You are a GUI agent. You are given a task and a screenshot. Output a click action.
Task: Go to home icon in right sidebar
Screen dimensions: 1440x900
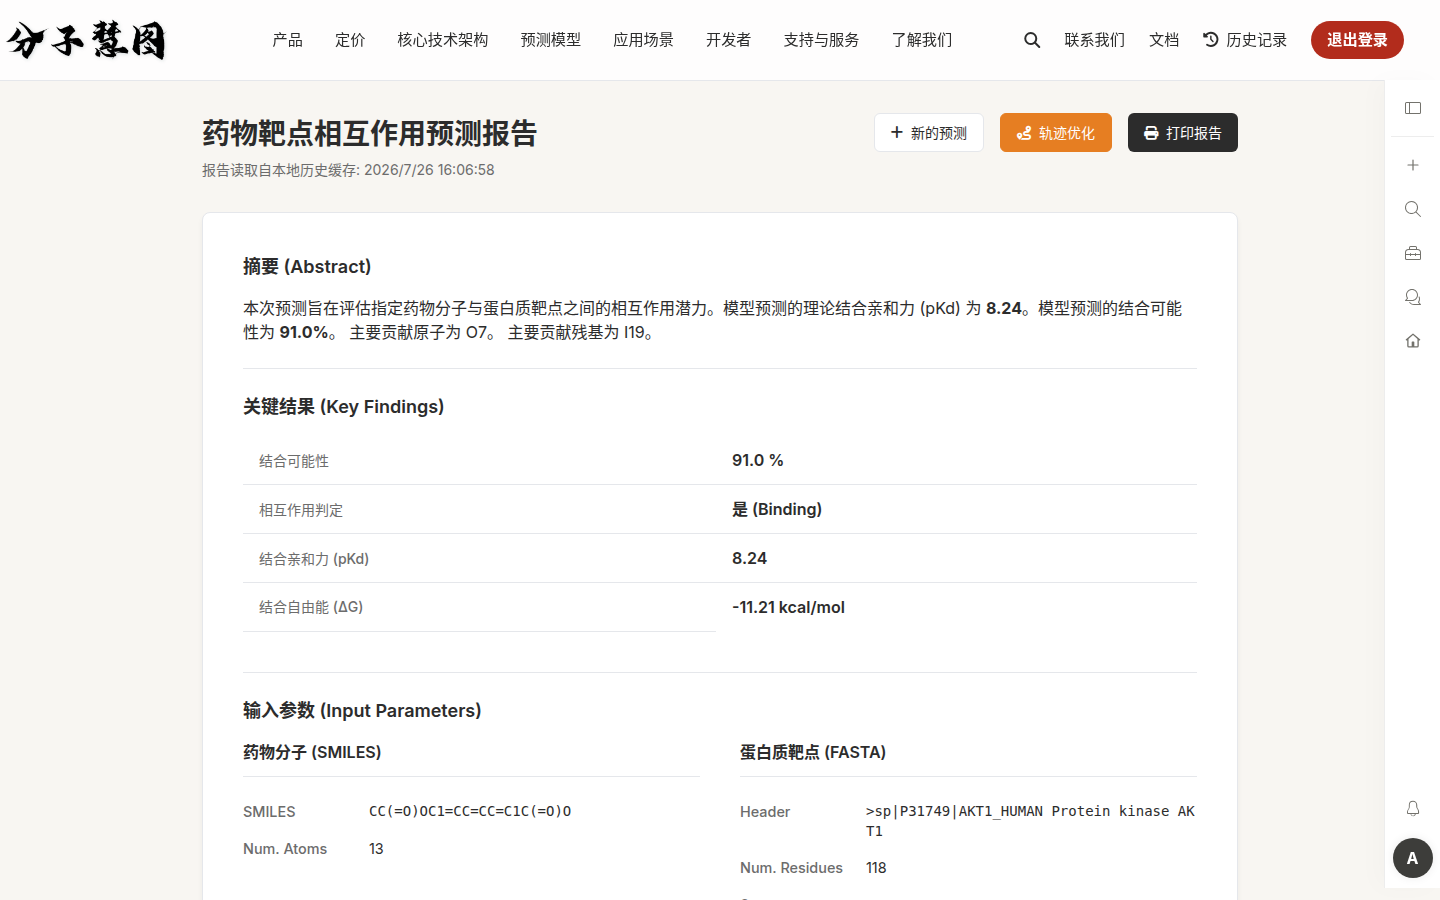1413,341
